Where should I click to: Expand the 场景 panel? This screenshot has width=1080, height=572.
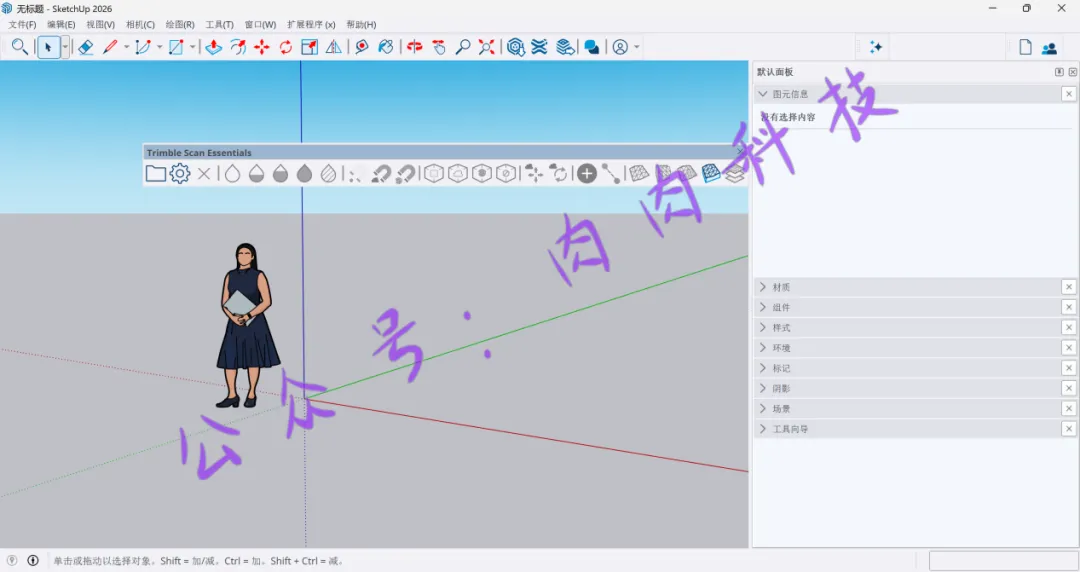coord(762,409)
